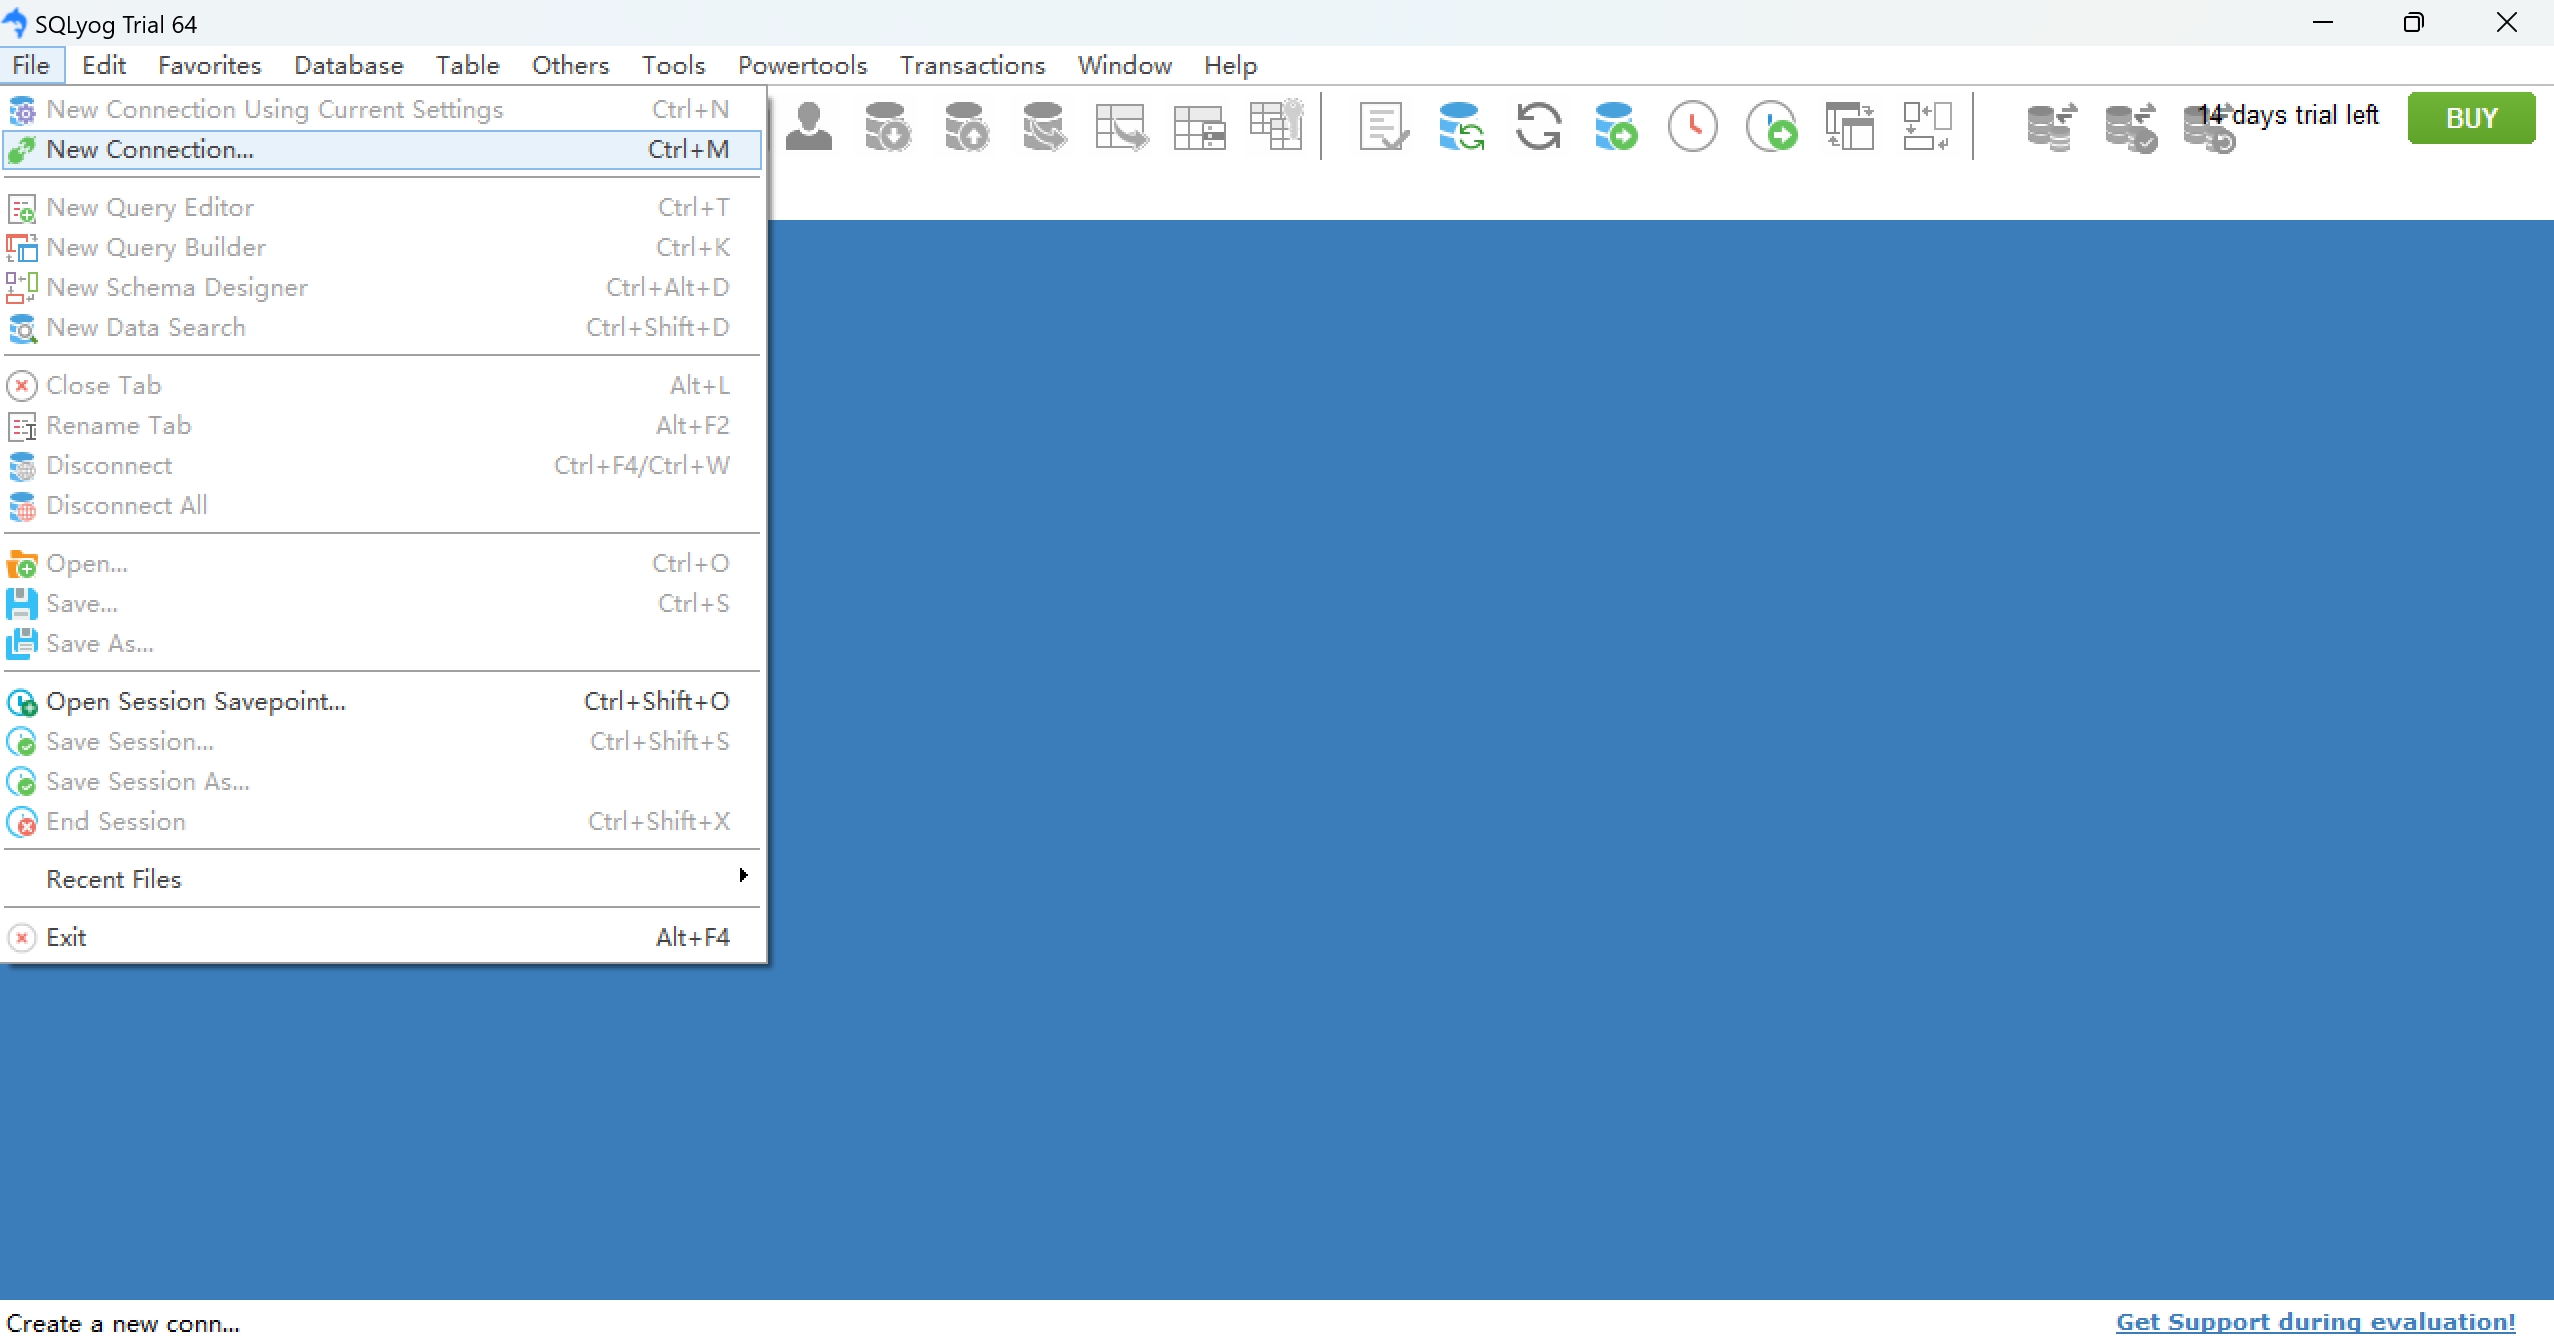Click the database sync (blue cylinder) icon
Viewport: 2554px width, 1342px height.
pyautogui.click(x=1460, y=127)
